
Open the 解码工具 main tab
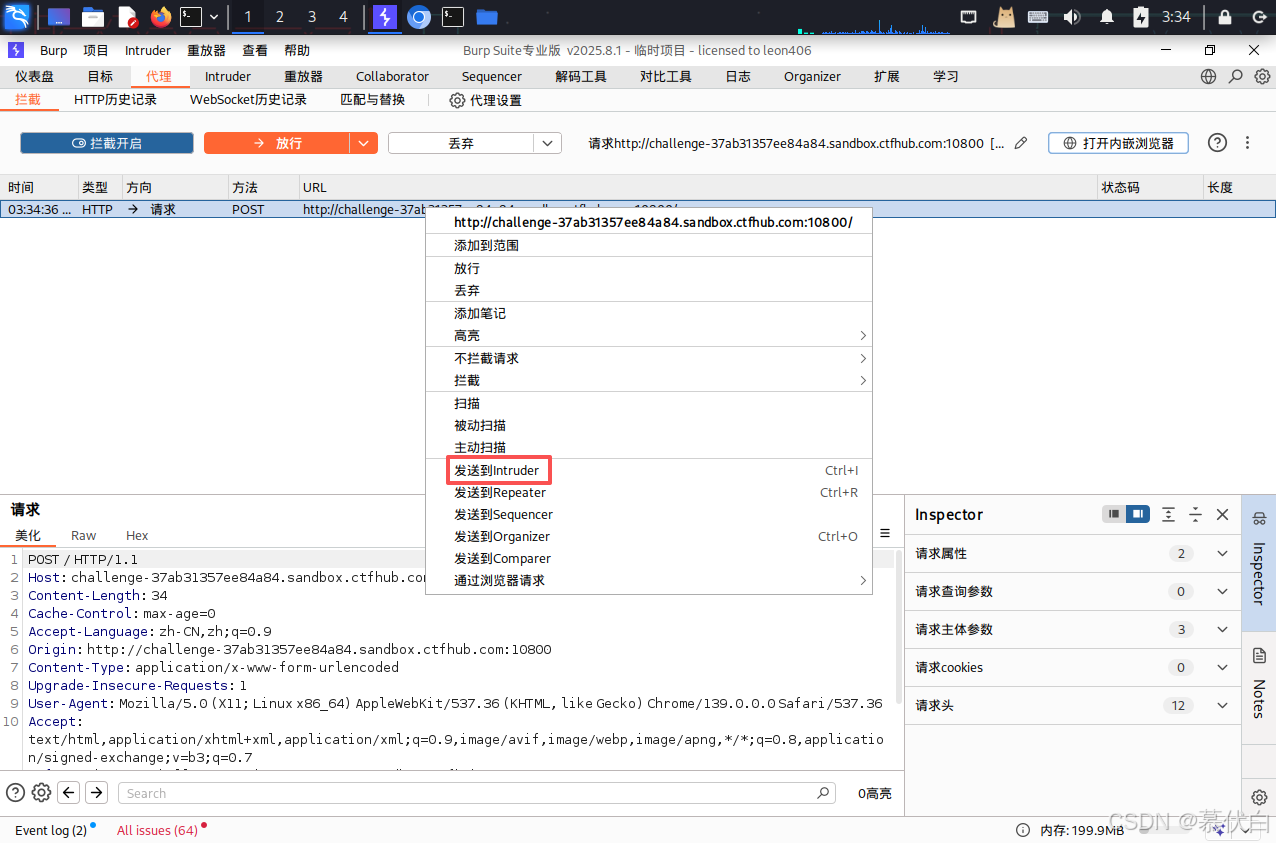(x=581, y=76)
